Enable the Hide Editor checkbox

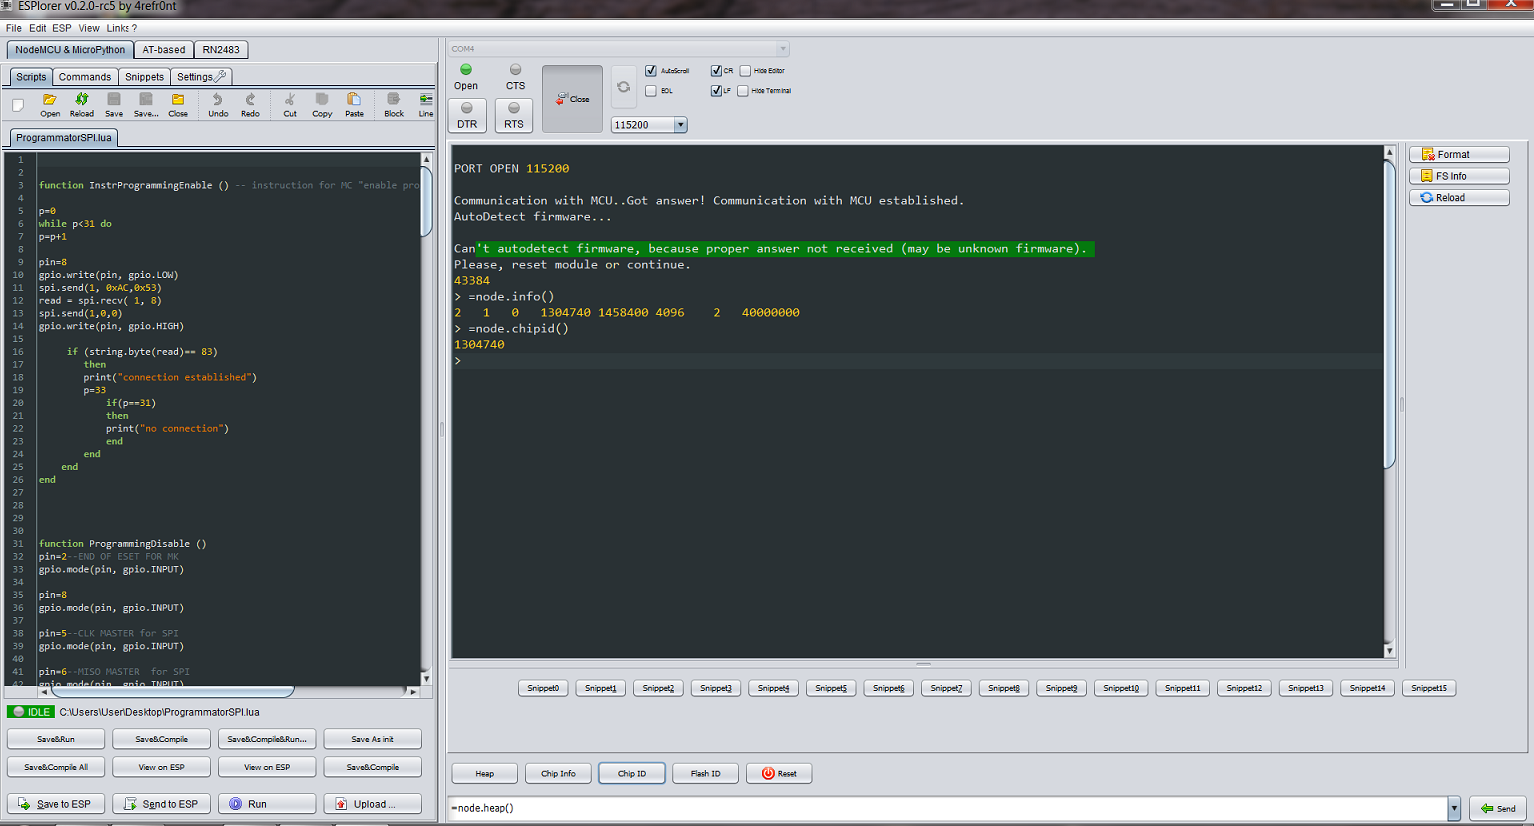pyautogui.click(x=745, y=71)
